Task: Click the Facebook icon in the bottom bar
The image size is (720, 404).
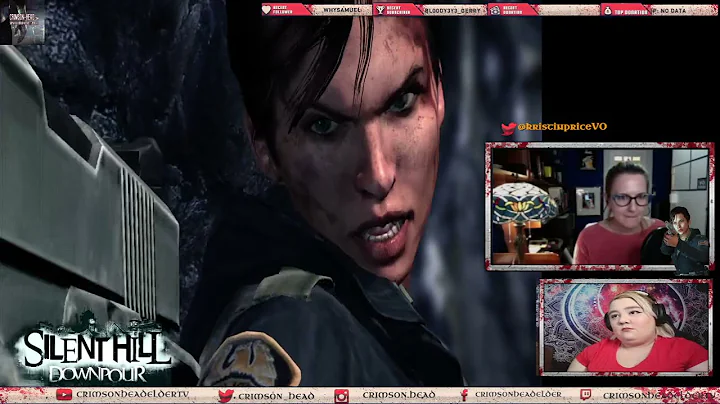Action: coord(464,395)
